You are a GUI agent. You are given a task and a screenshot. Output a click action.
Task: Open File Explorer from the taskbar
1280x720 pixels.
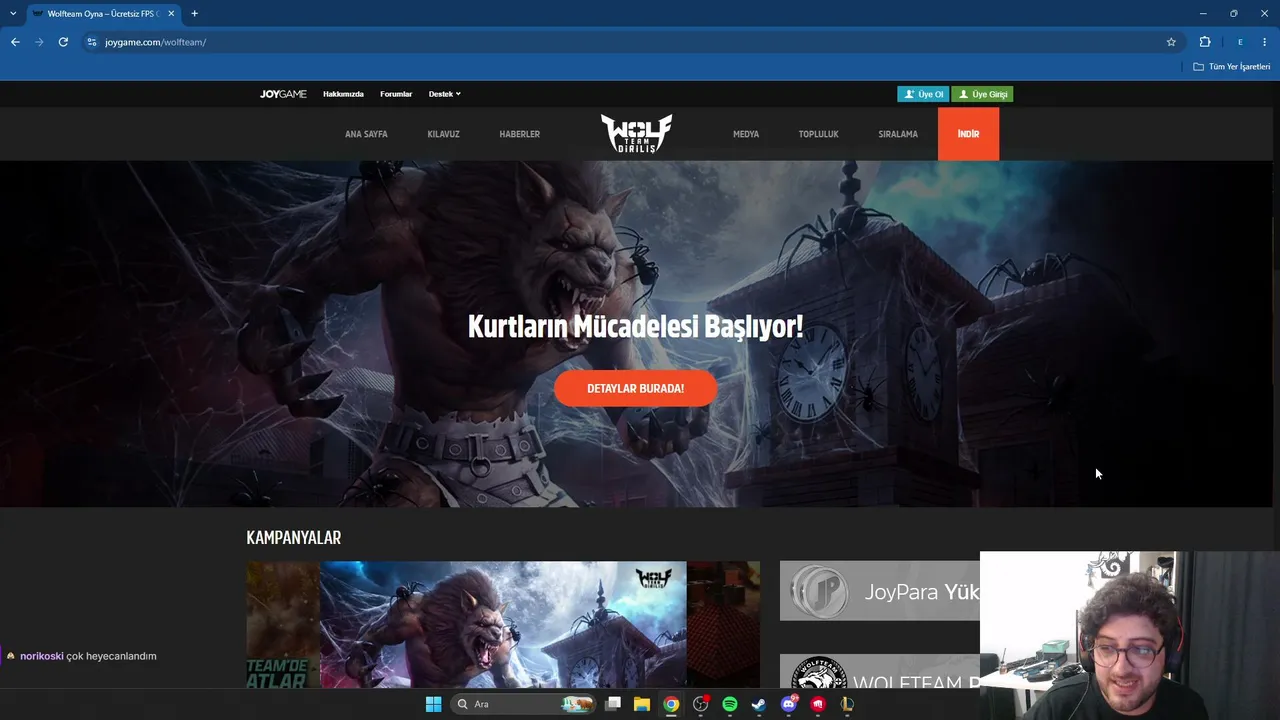tap(642, 704)
